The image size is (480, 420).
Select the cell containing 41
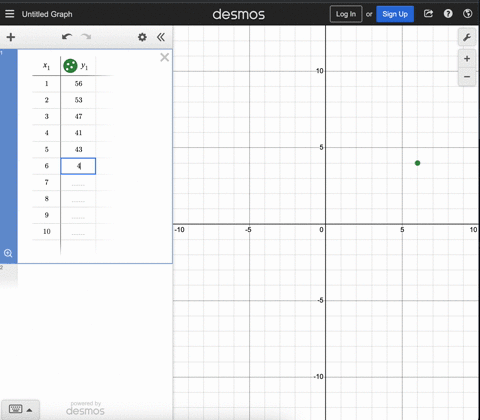[78, 133]
